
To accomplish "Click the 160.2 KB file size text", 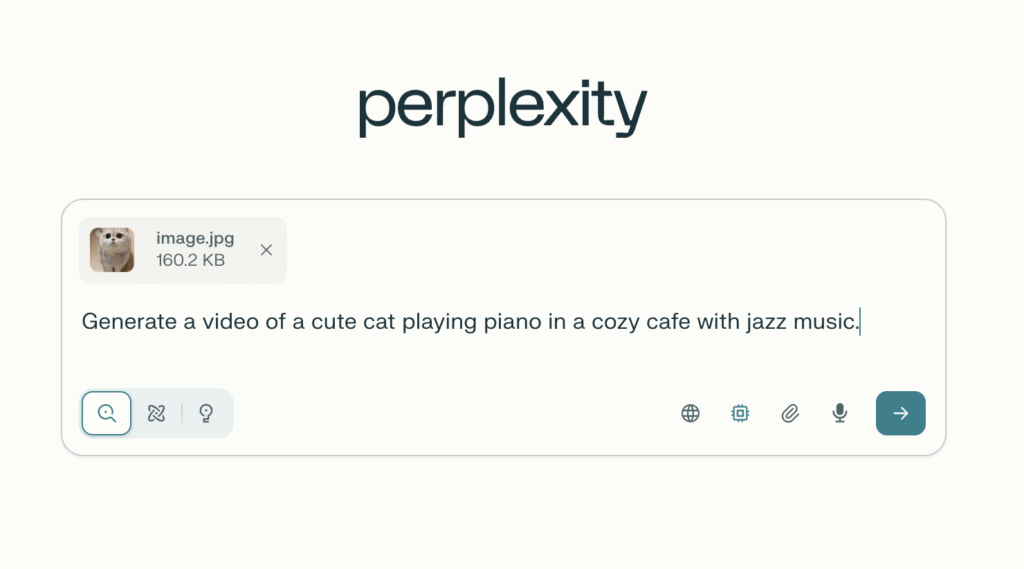I will 190,261.
